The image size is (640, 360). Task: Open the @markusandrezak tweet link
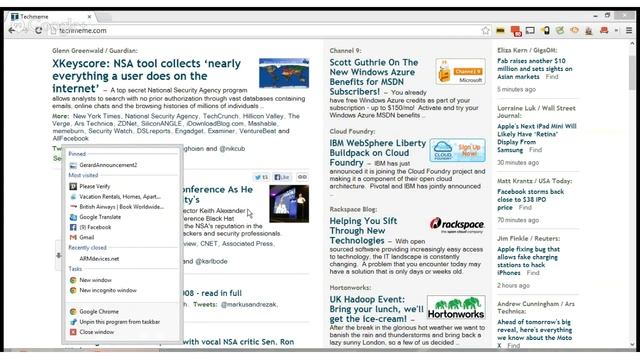click(249, 304)
